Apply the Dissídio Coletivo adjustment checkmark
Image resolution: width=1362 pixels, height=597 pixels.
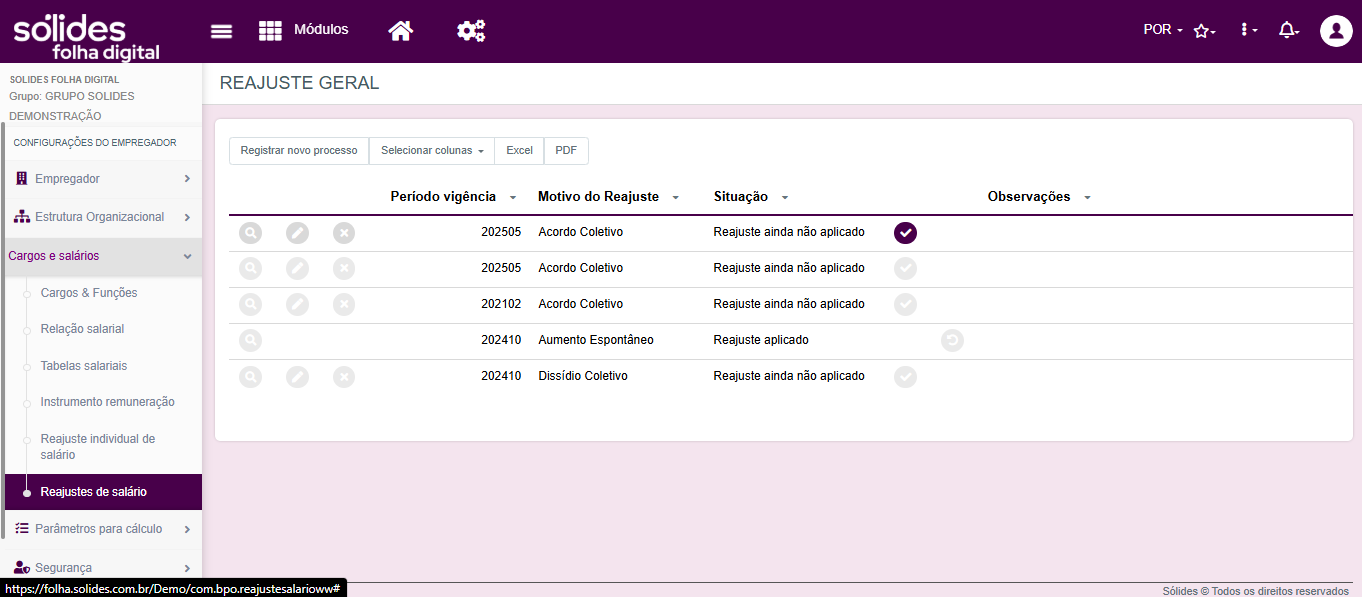pyautogui.click(x=905, y=377)
